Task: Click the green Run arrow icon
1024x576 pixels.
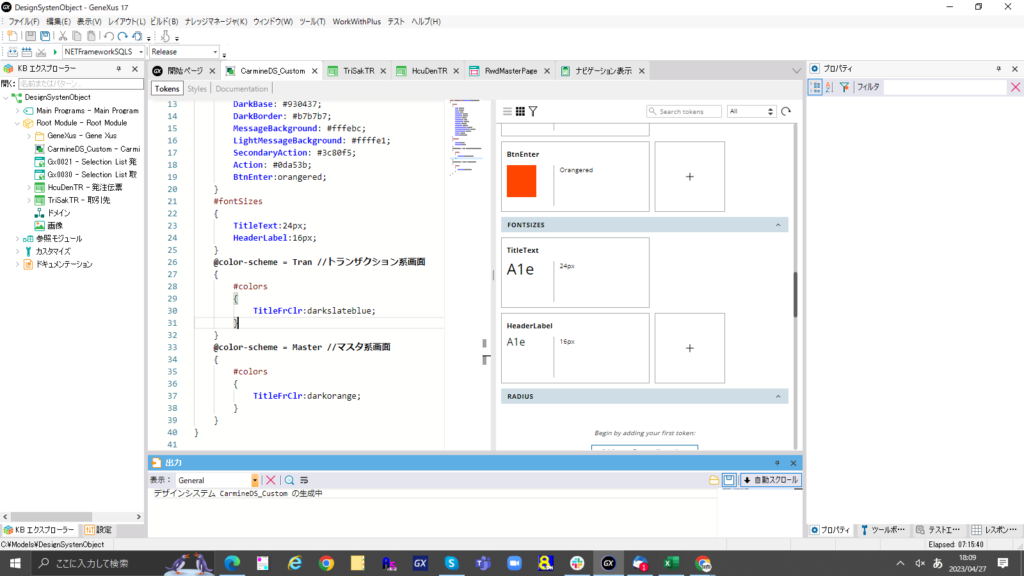Action: (x=55, y=52)
